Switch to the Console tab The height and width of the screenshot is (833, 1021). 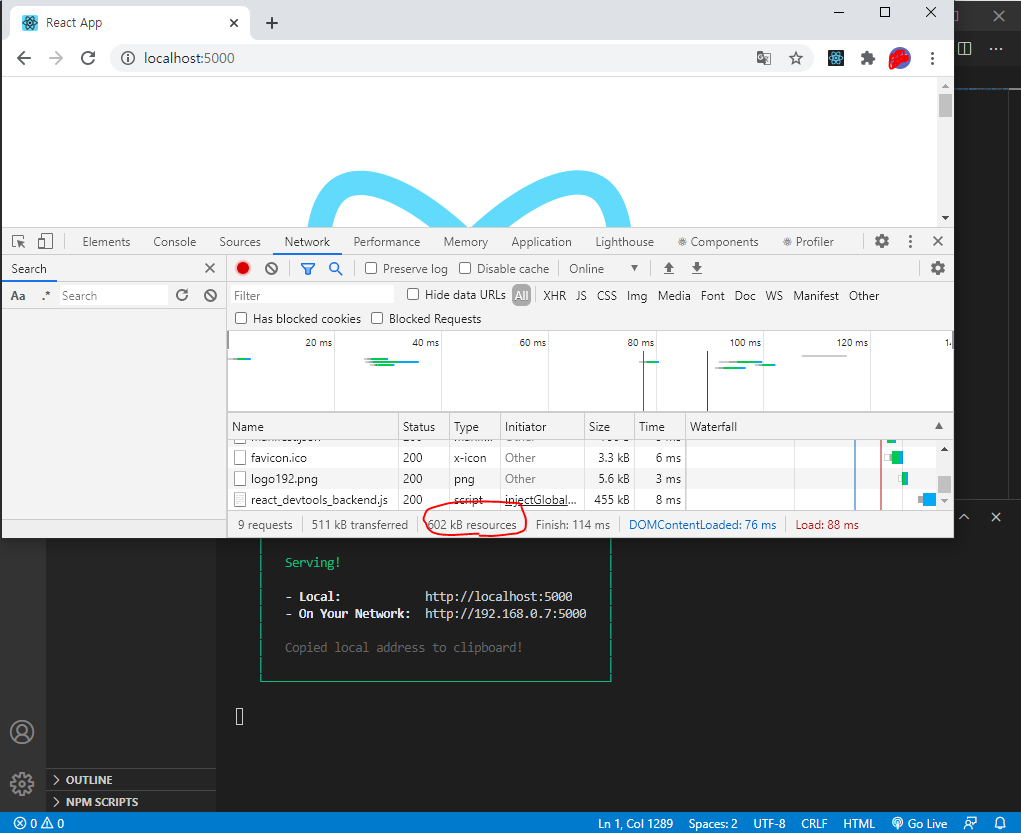pyautogui.click(x=175, y=242)
